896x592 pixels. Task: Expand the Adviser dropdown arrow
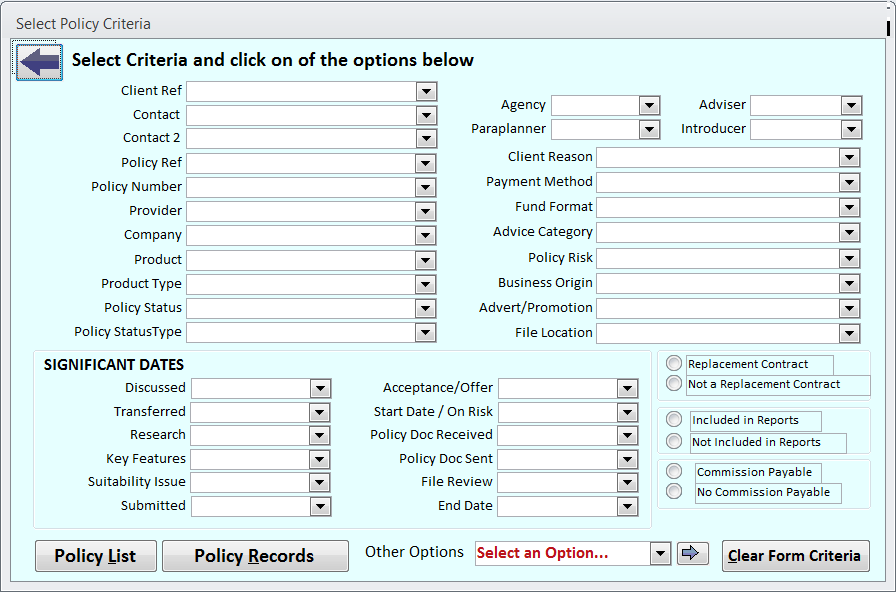[851, 105]
